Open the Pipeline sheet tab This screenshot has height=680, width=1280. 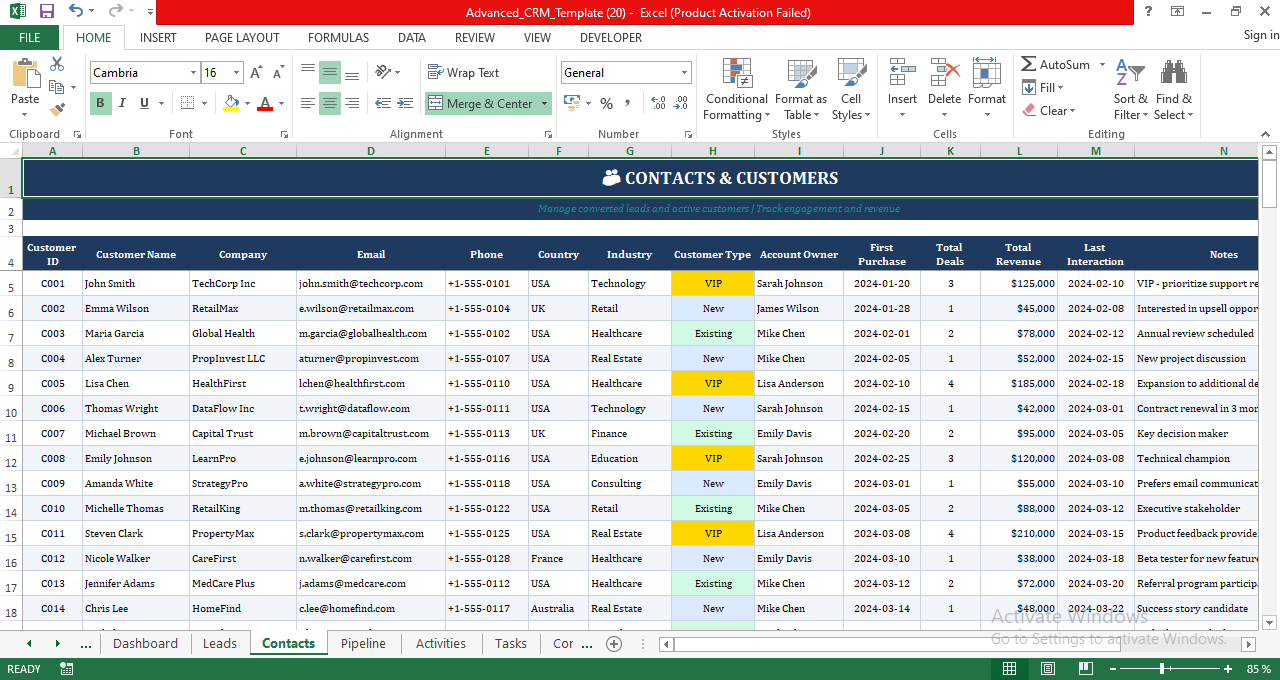coord(363,644)
